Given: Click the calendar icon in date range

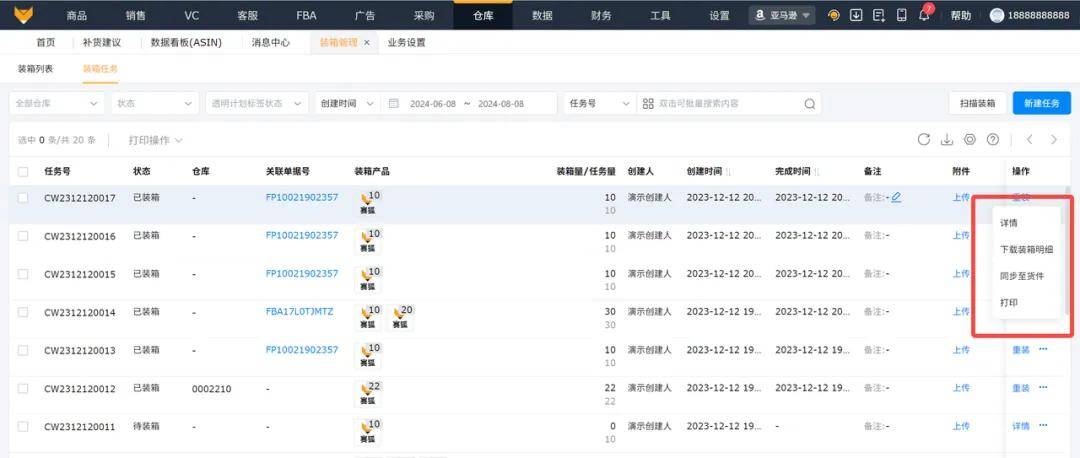Looking at the screenshot, I should click(394, 104).
